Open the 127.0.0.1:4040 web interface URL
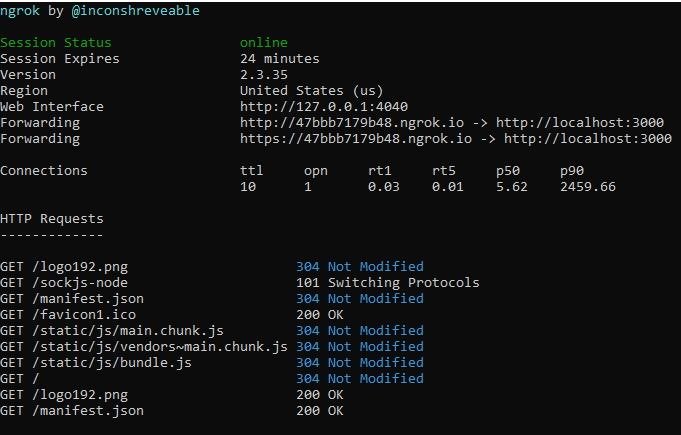The width and height of the screenshot is (681, 435). (x=324, y=106)
